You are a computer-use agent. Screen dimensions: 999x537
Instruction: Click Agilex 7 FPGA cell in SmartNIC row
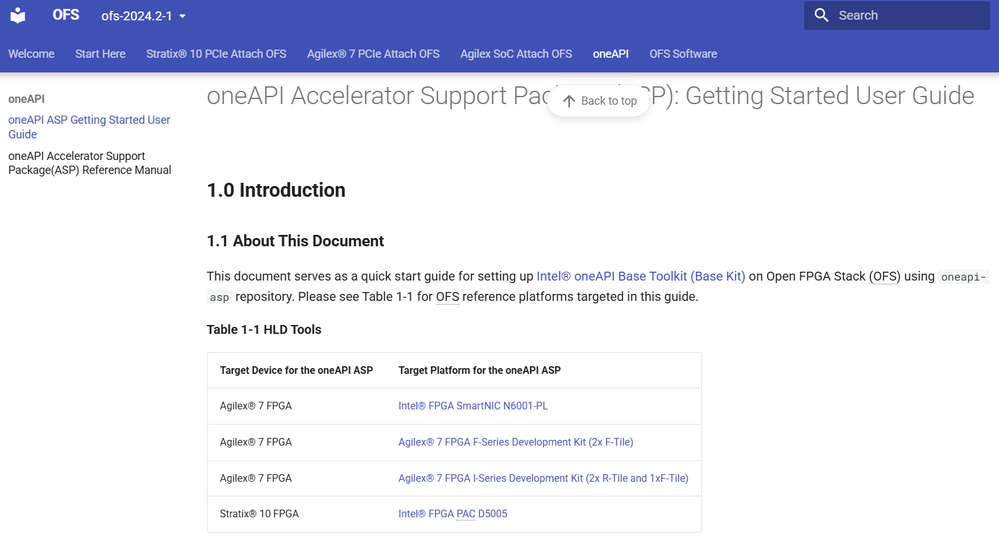tap(255, 406)
